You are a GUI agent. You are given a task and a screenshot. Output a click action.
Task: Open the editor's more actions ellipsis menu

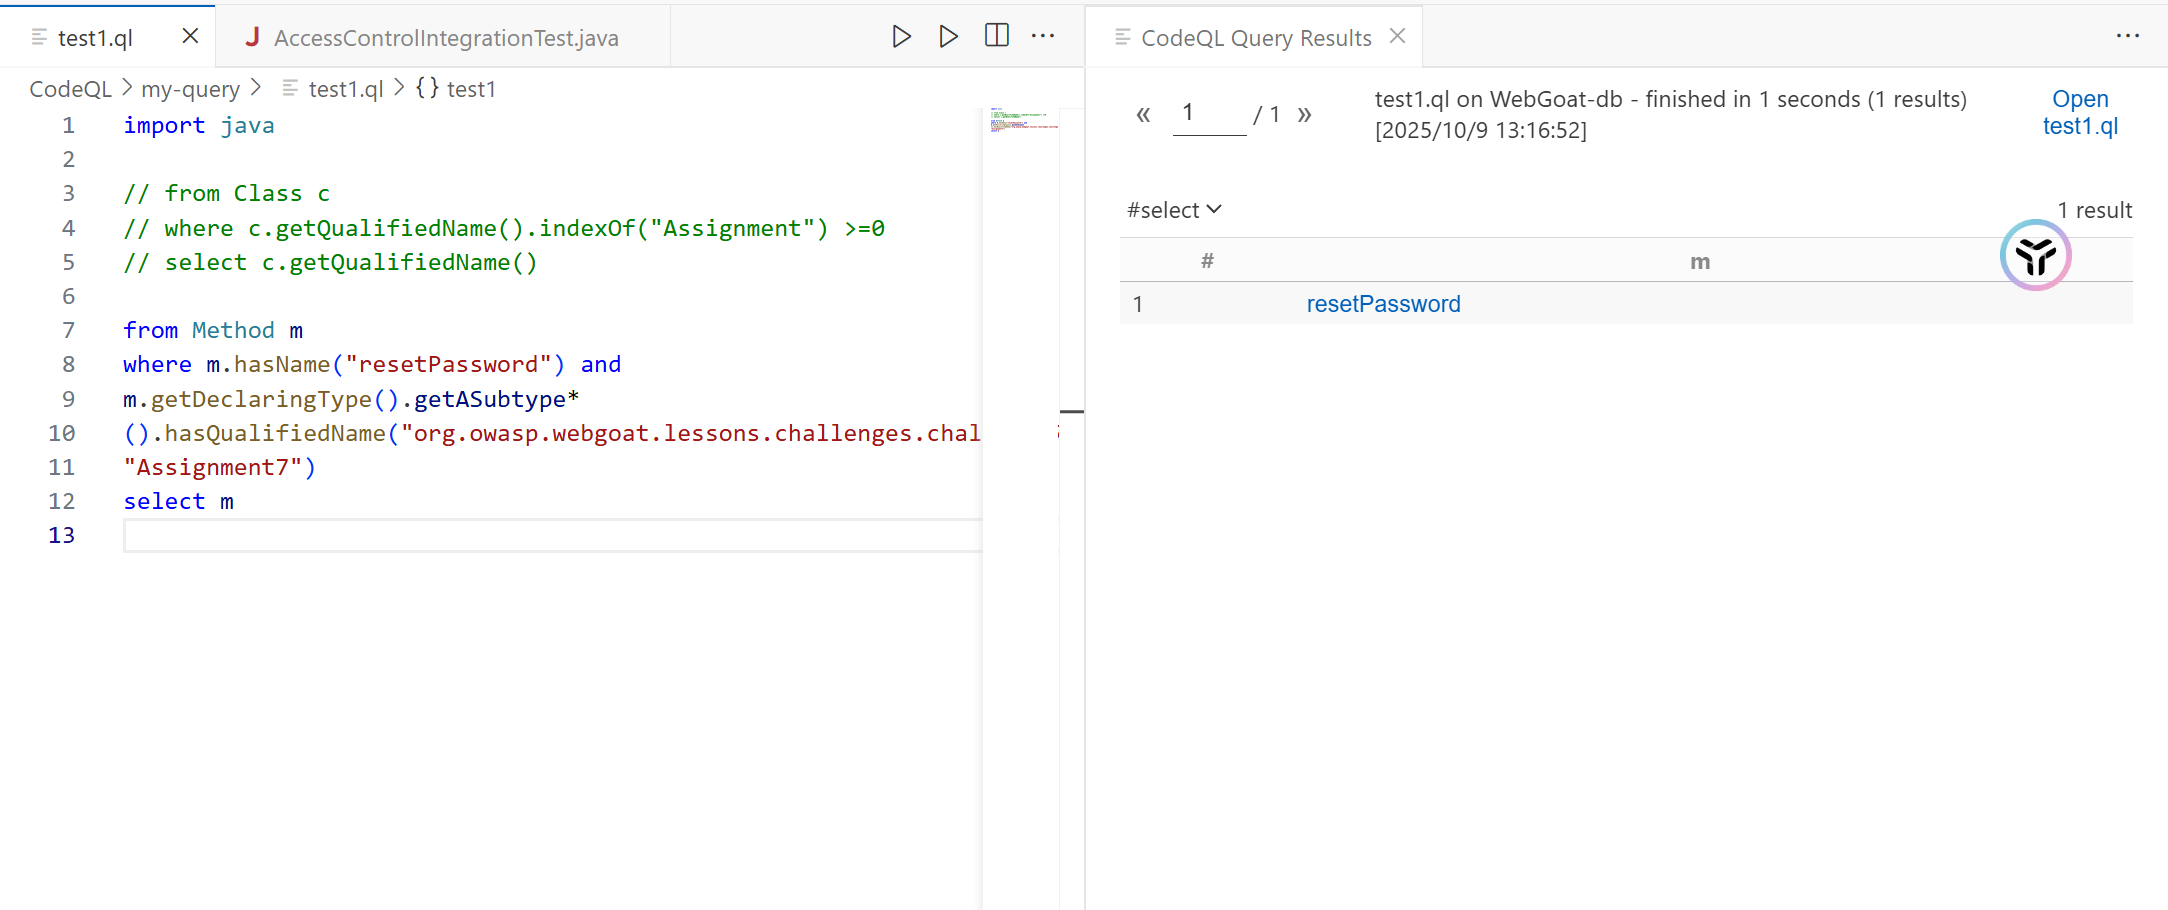click(1043, 36)
